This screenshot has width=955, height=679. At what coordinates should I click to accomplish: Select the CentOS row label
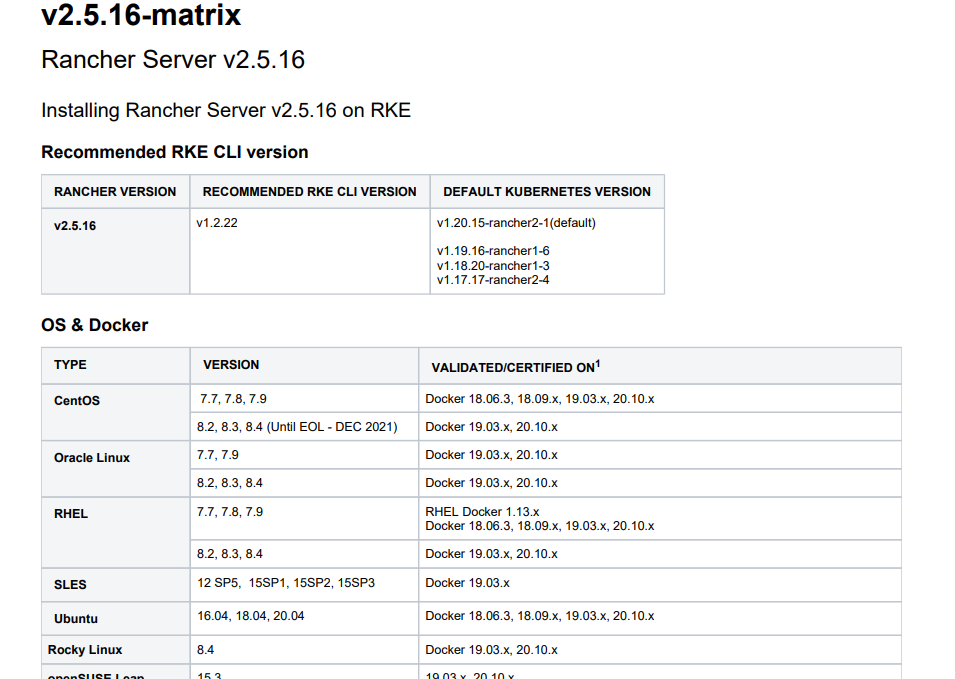[x=77, y=400]
